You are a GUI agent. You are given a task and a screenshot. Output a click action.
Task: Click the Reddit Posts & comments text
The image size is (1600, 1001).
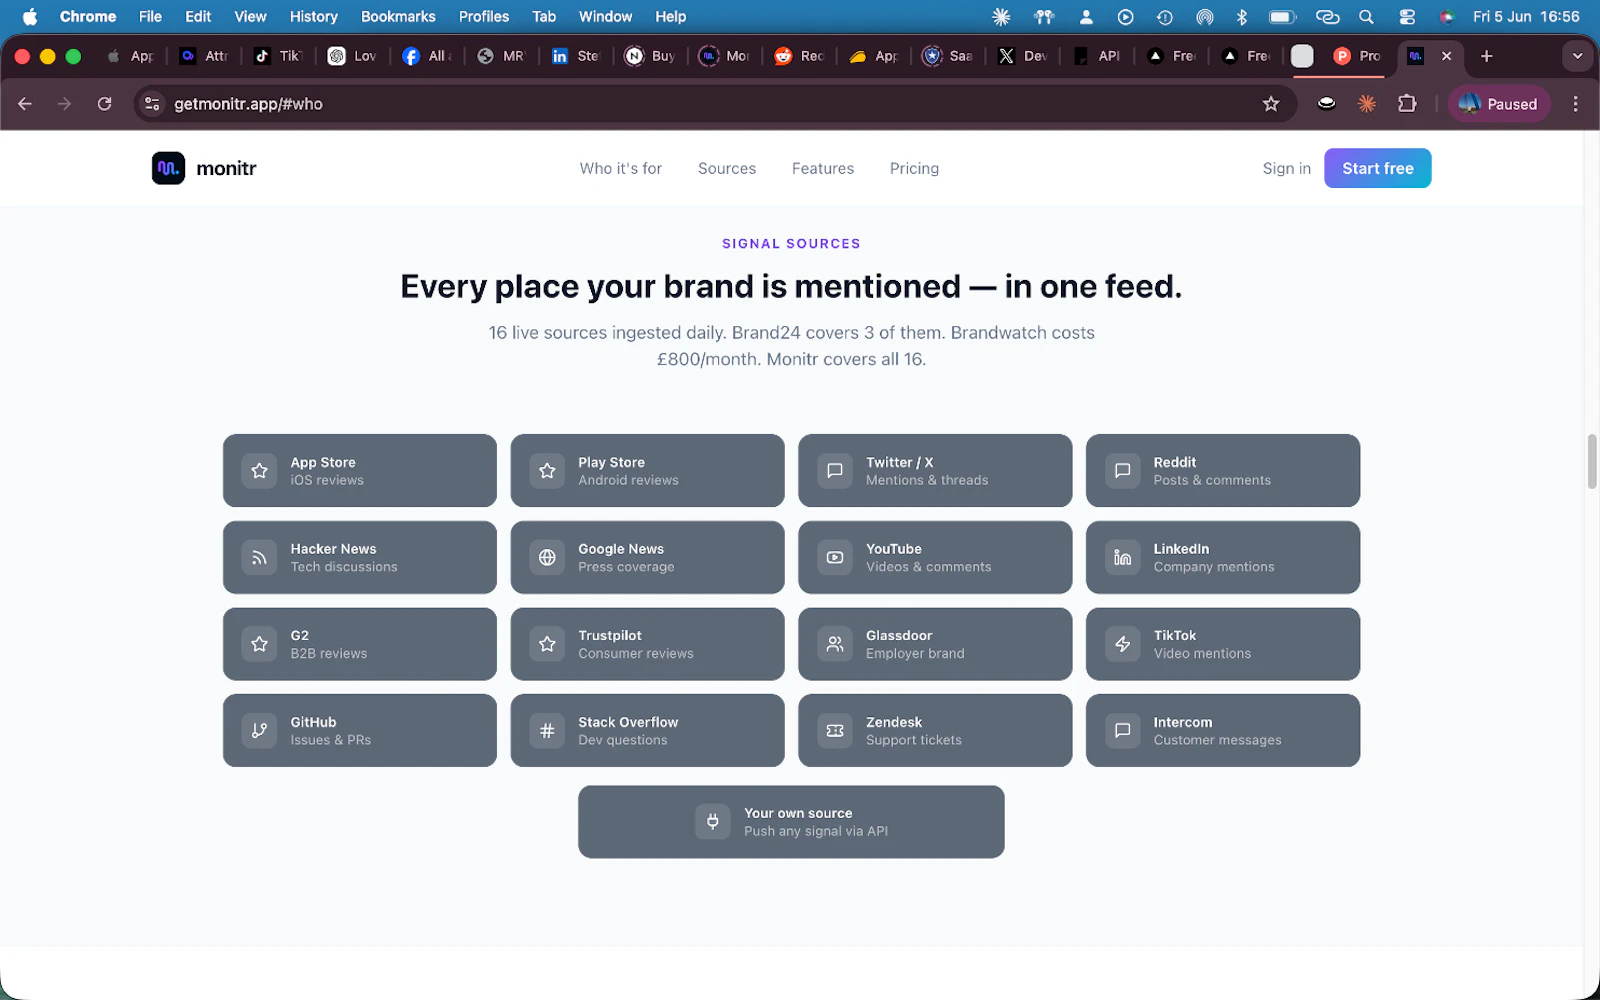[1212, 480]
